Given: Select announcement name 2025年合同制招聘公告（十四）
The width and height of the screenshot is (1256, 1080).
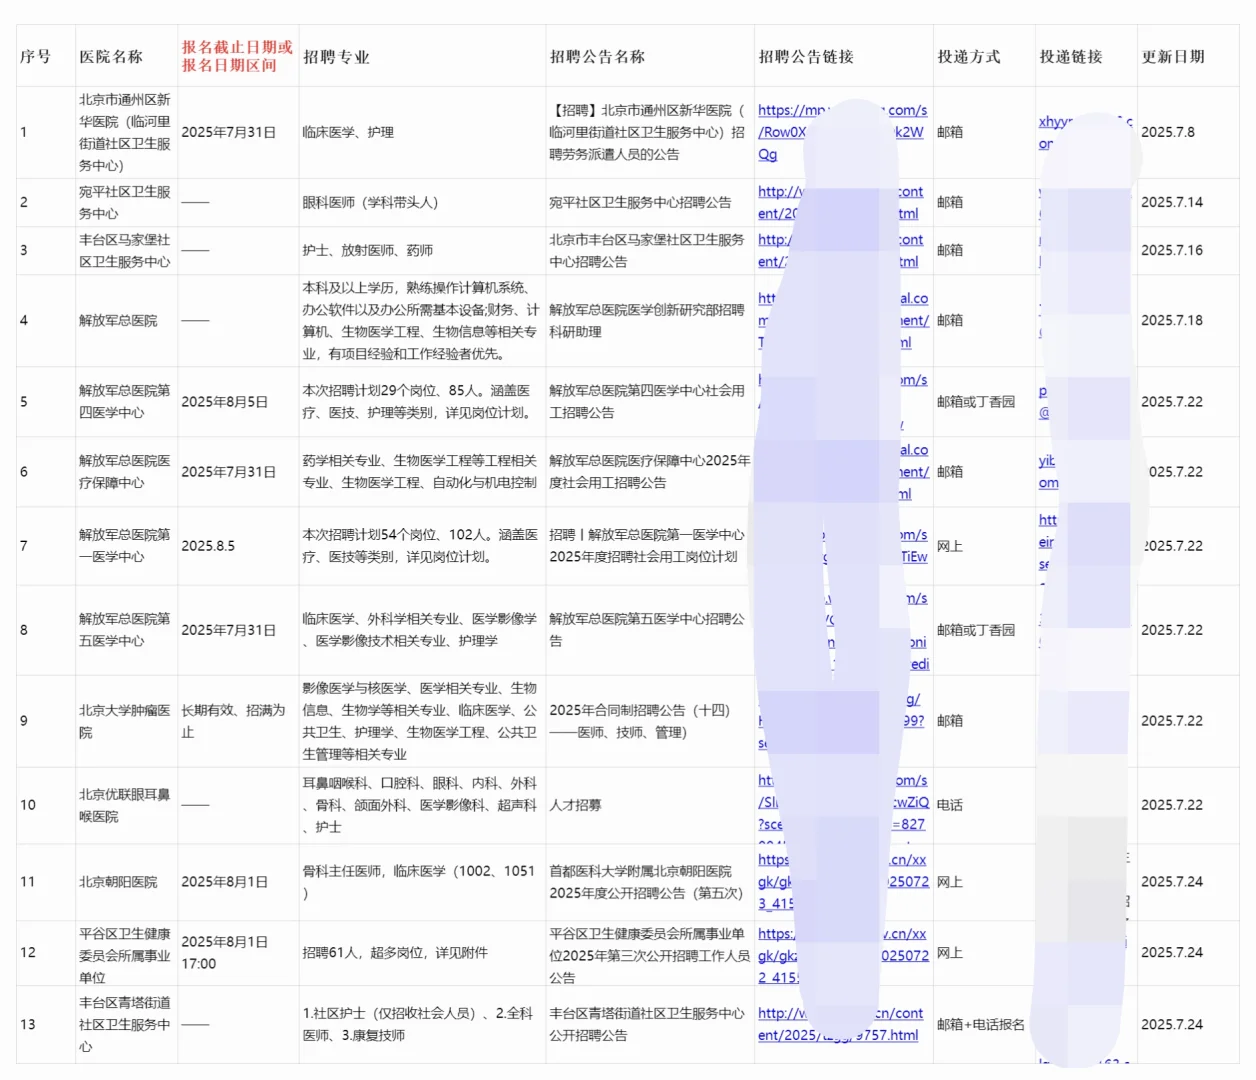Looking at the screenshot, I should coord(640,720).
